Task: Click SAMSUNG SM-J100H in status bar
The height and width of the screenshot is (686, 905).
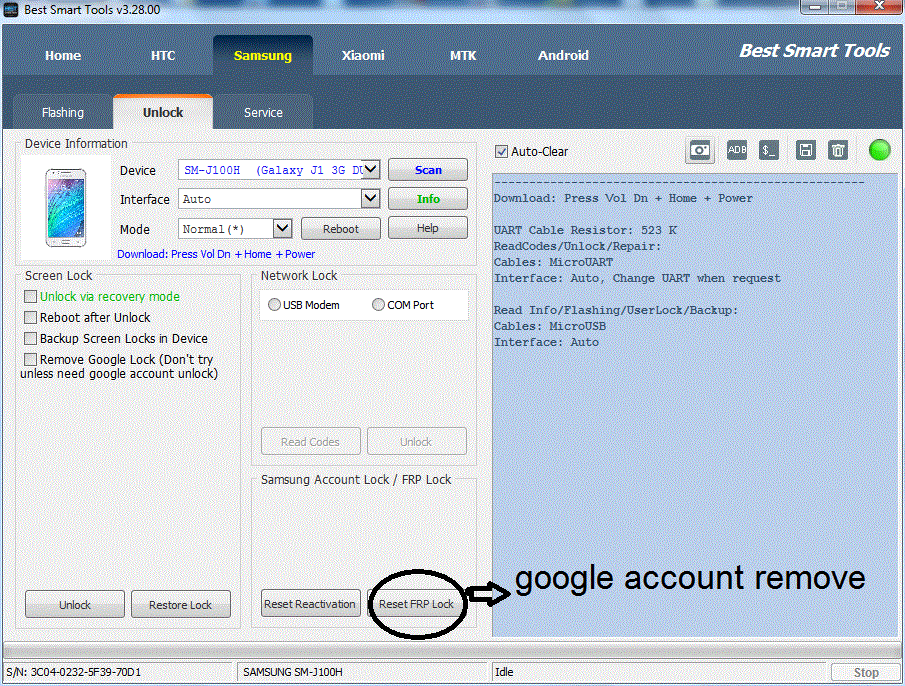Action: (293, 672)
